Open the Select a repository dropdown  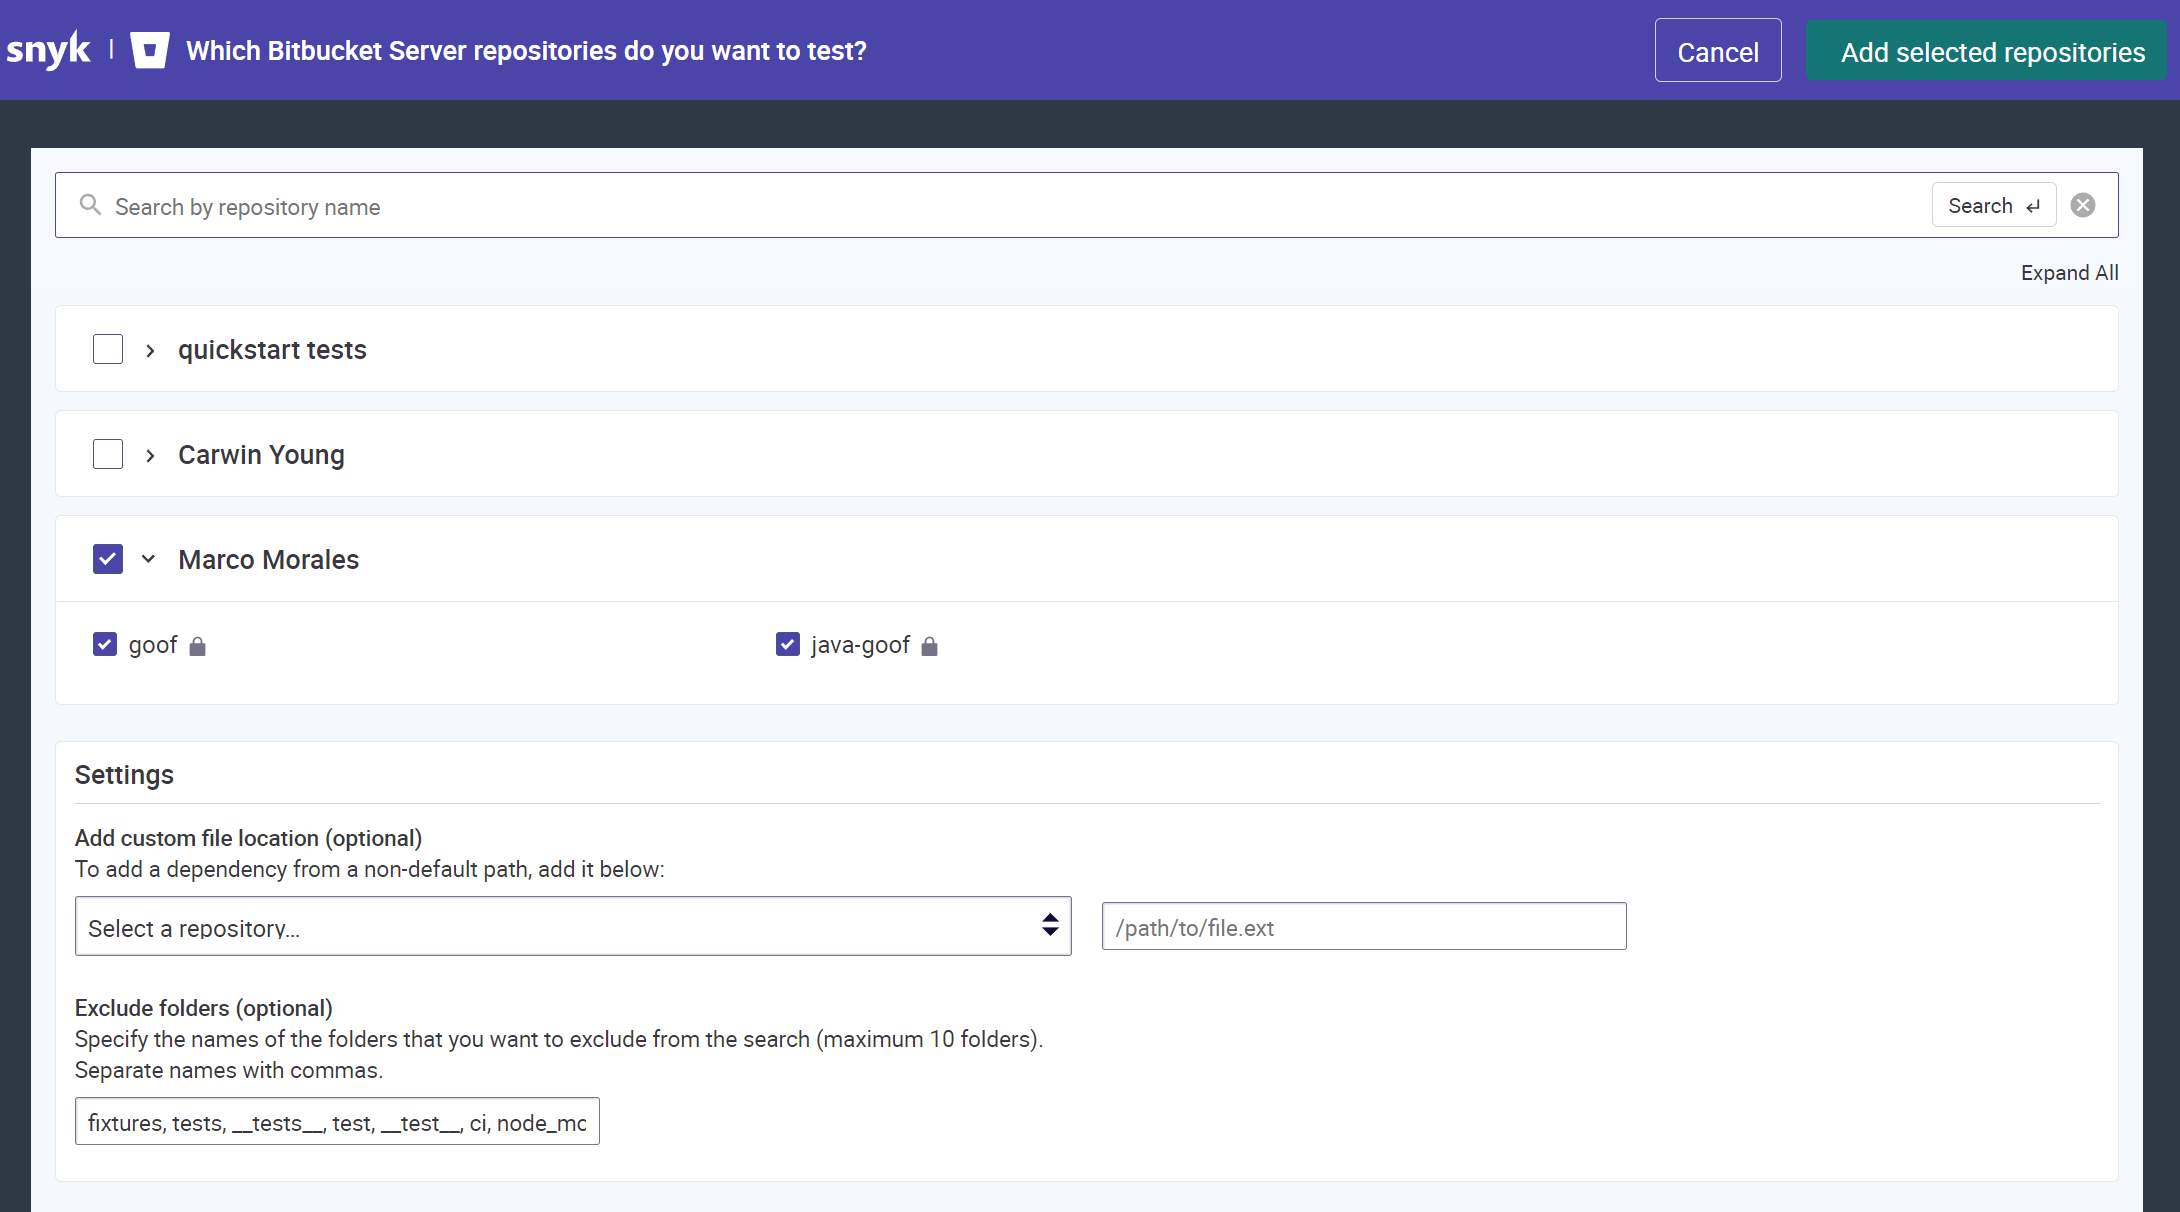[x=573, y=926]
